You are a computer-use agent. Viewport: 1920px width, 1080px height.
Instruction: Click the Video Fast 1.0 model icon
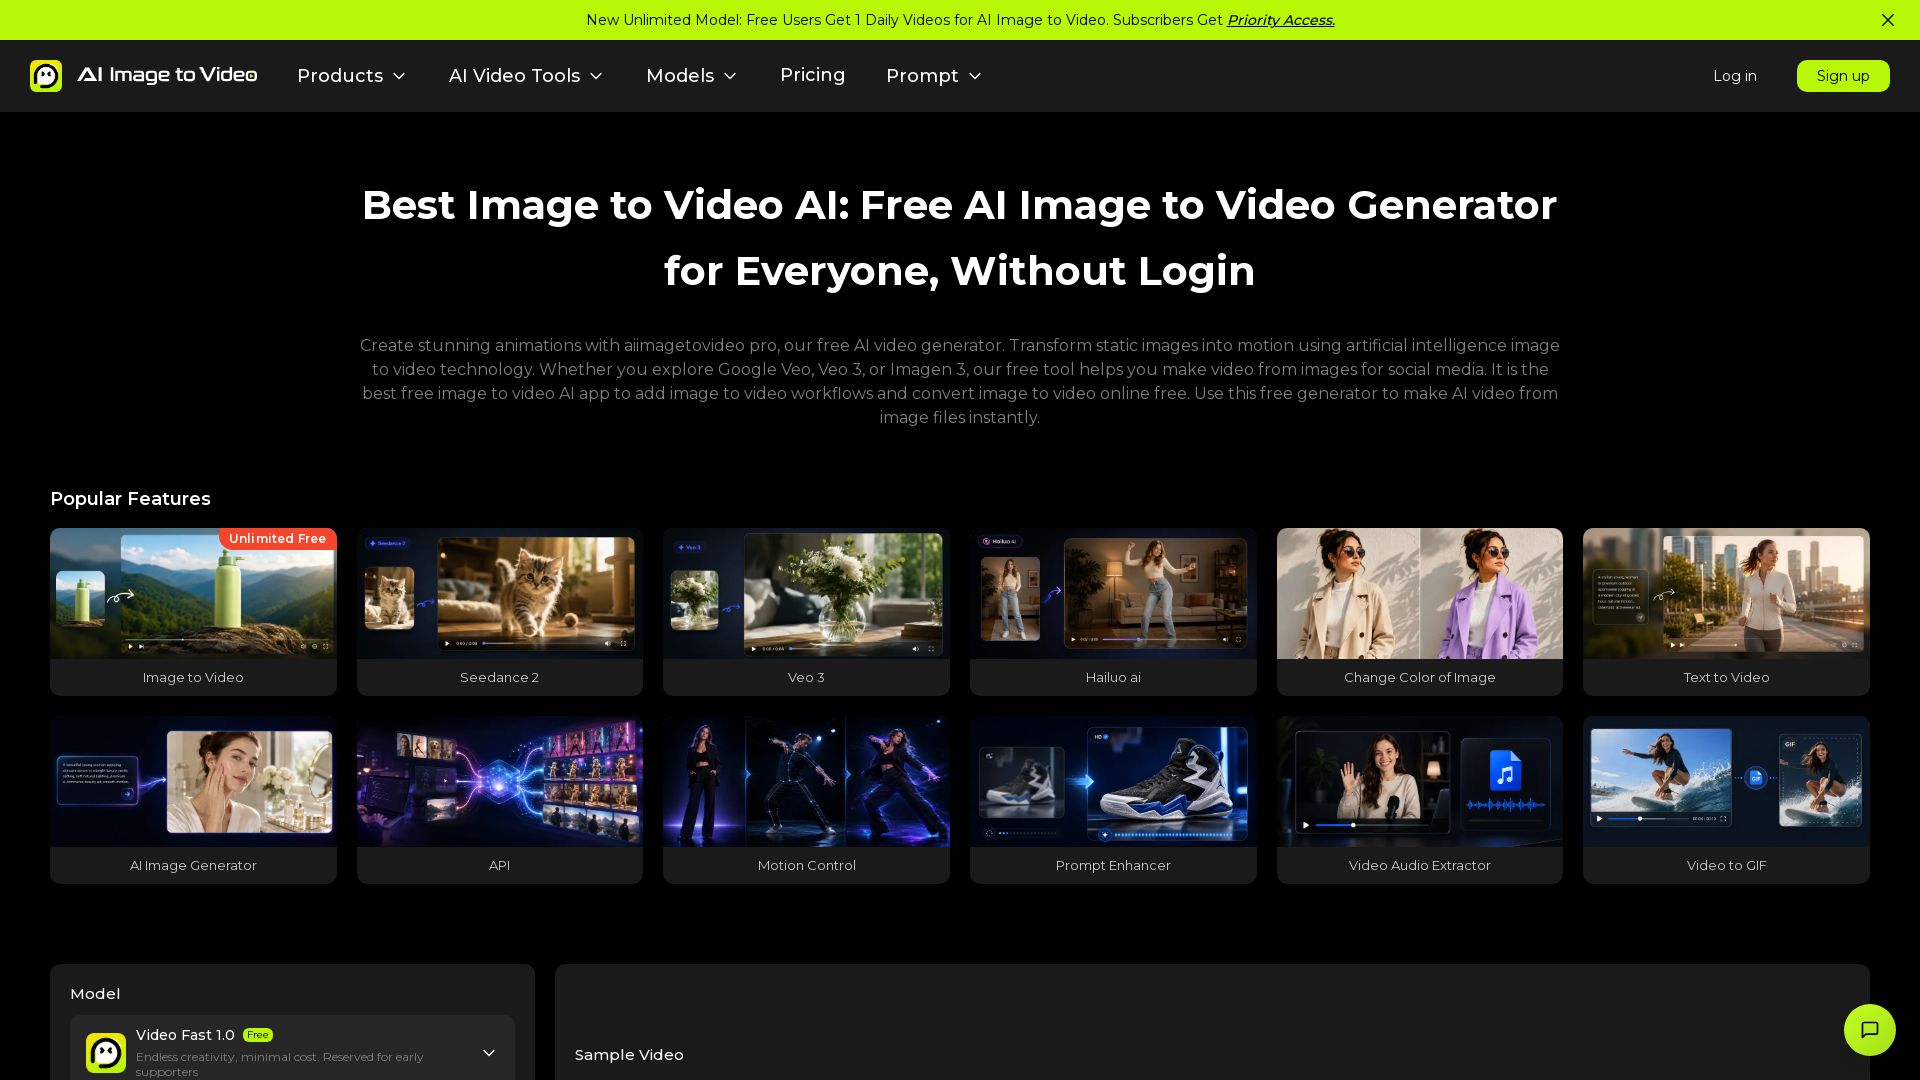pos(106,1053)
